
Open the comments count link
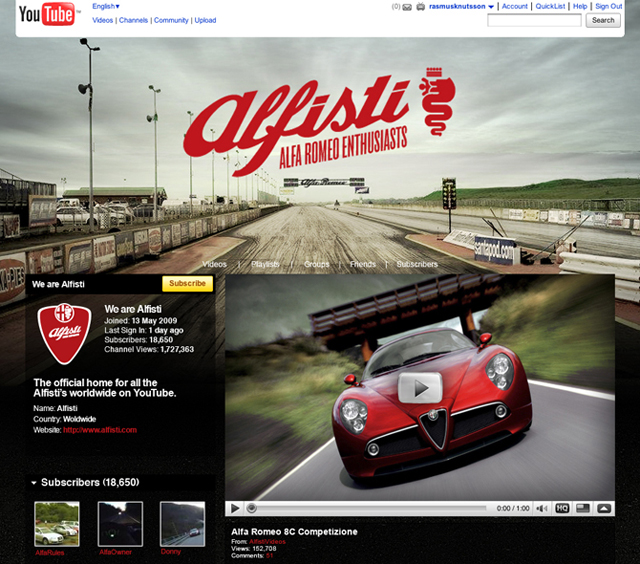tap(269, 555)
